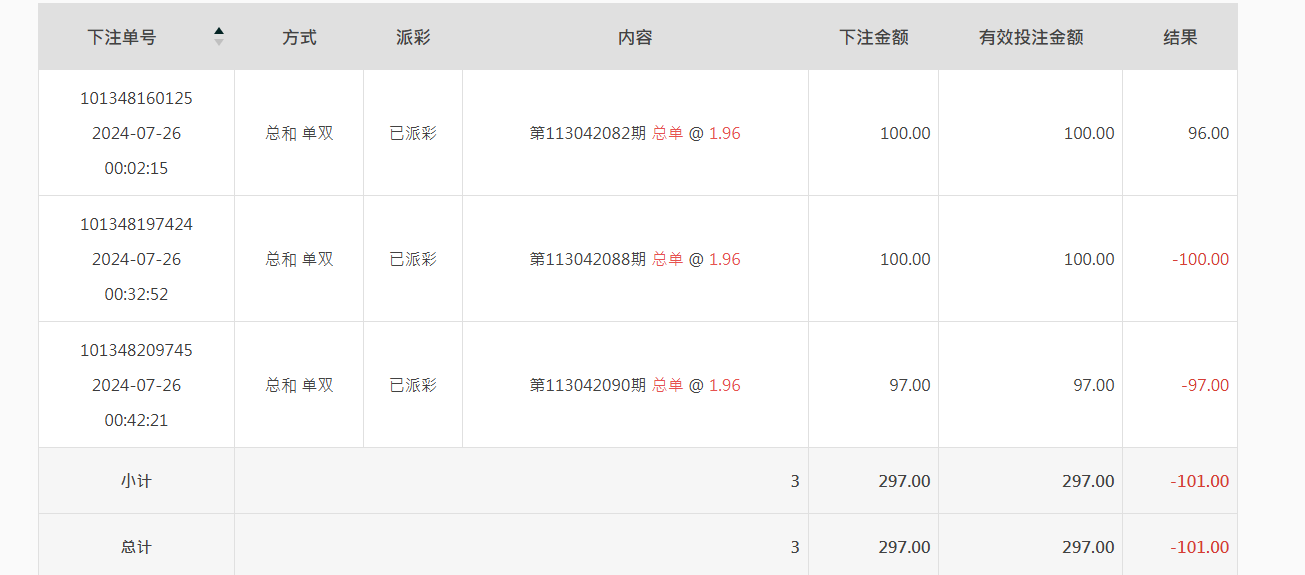Click the 下注单号 column header

[121, 37]
